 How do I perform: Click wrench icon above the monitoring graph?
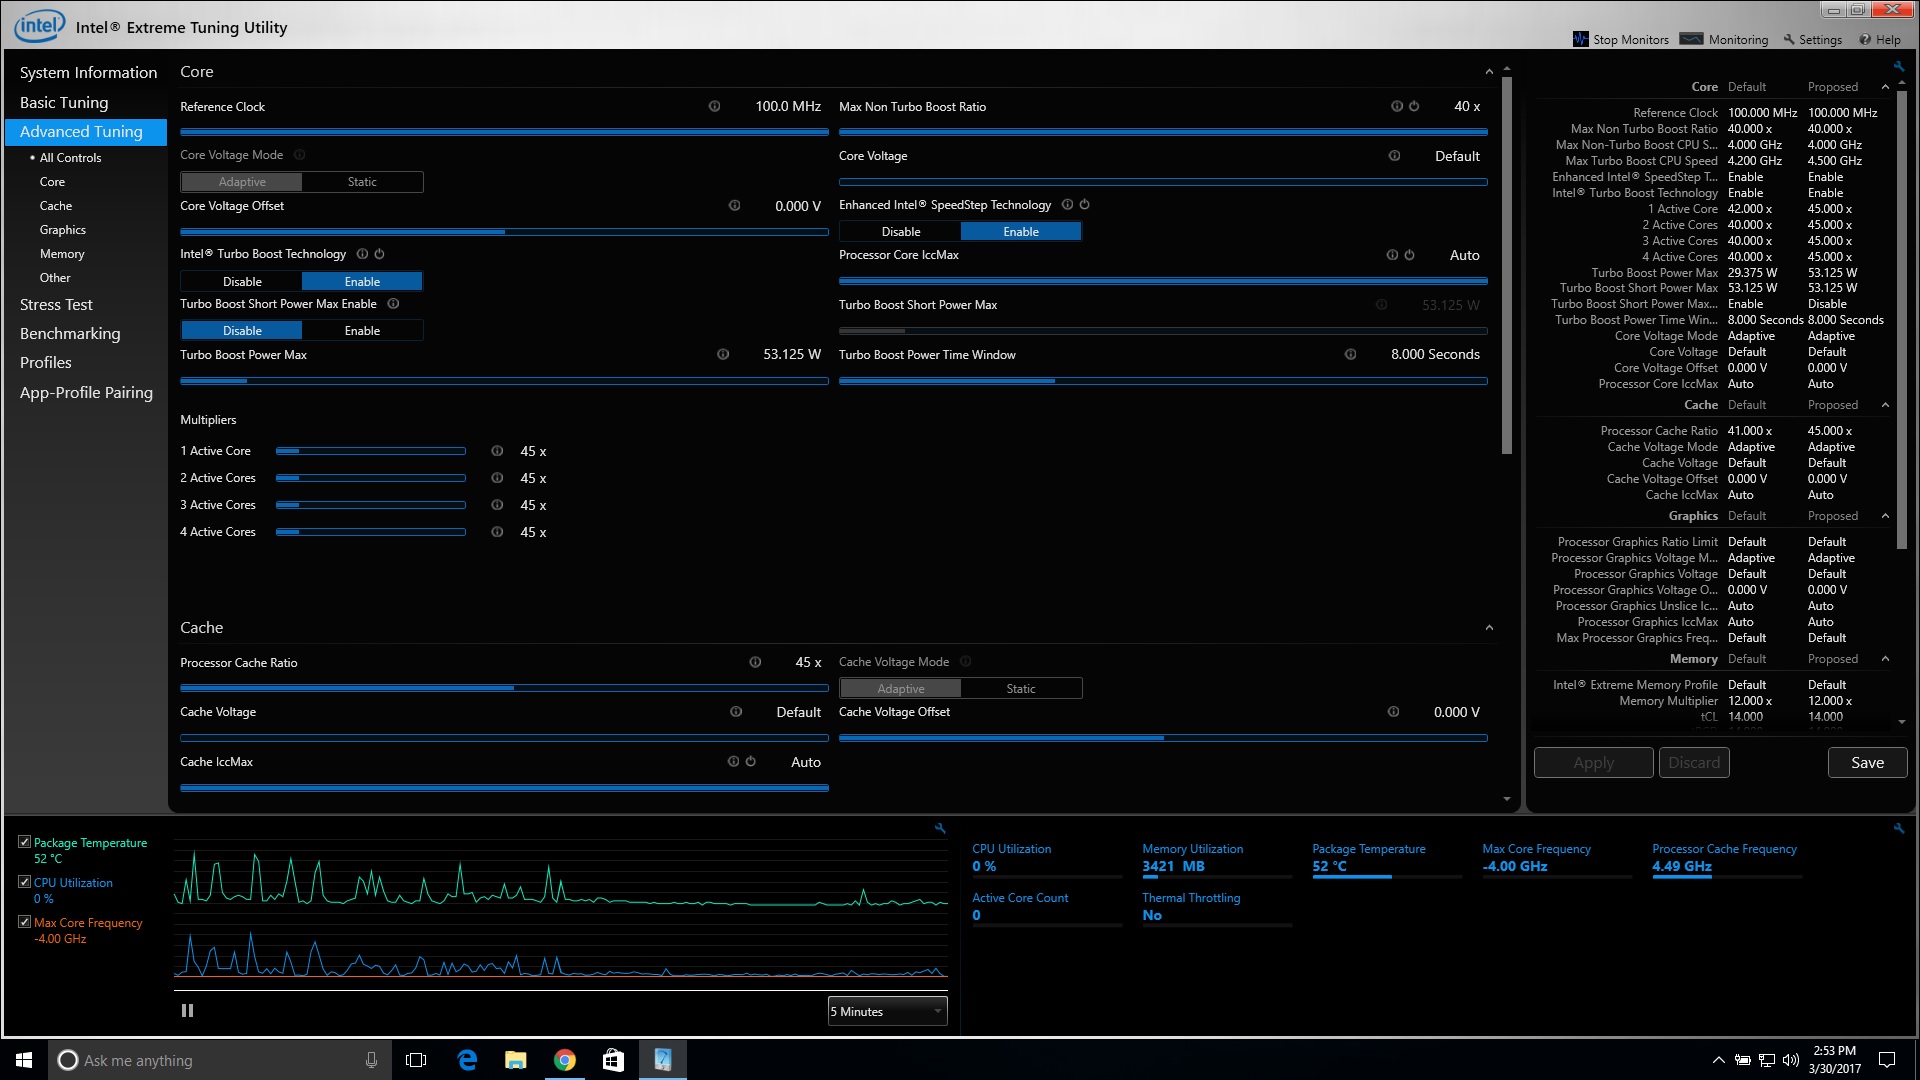pyautogui.click(x=940, y=828)
